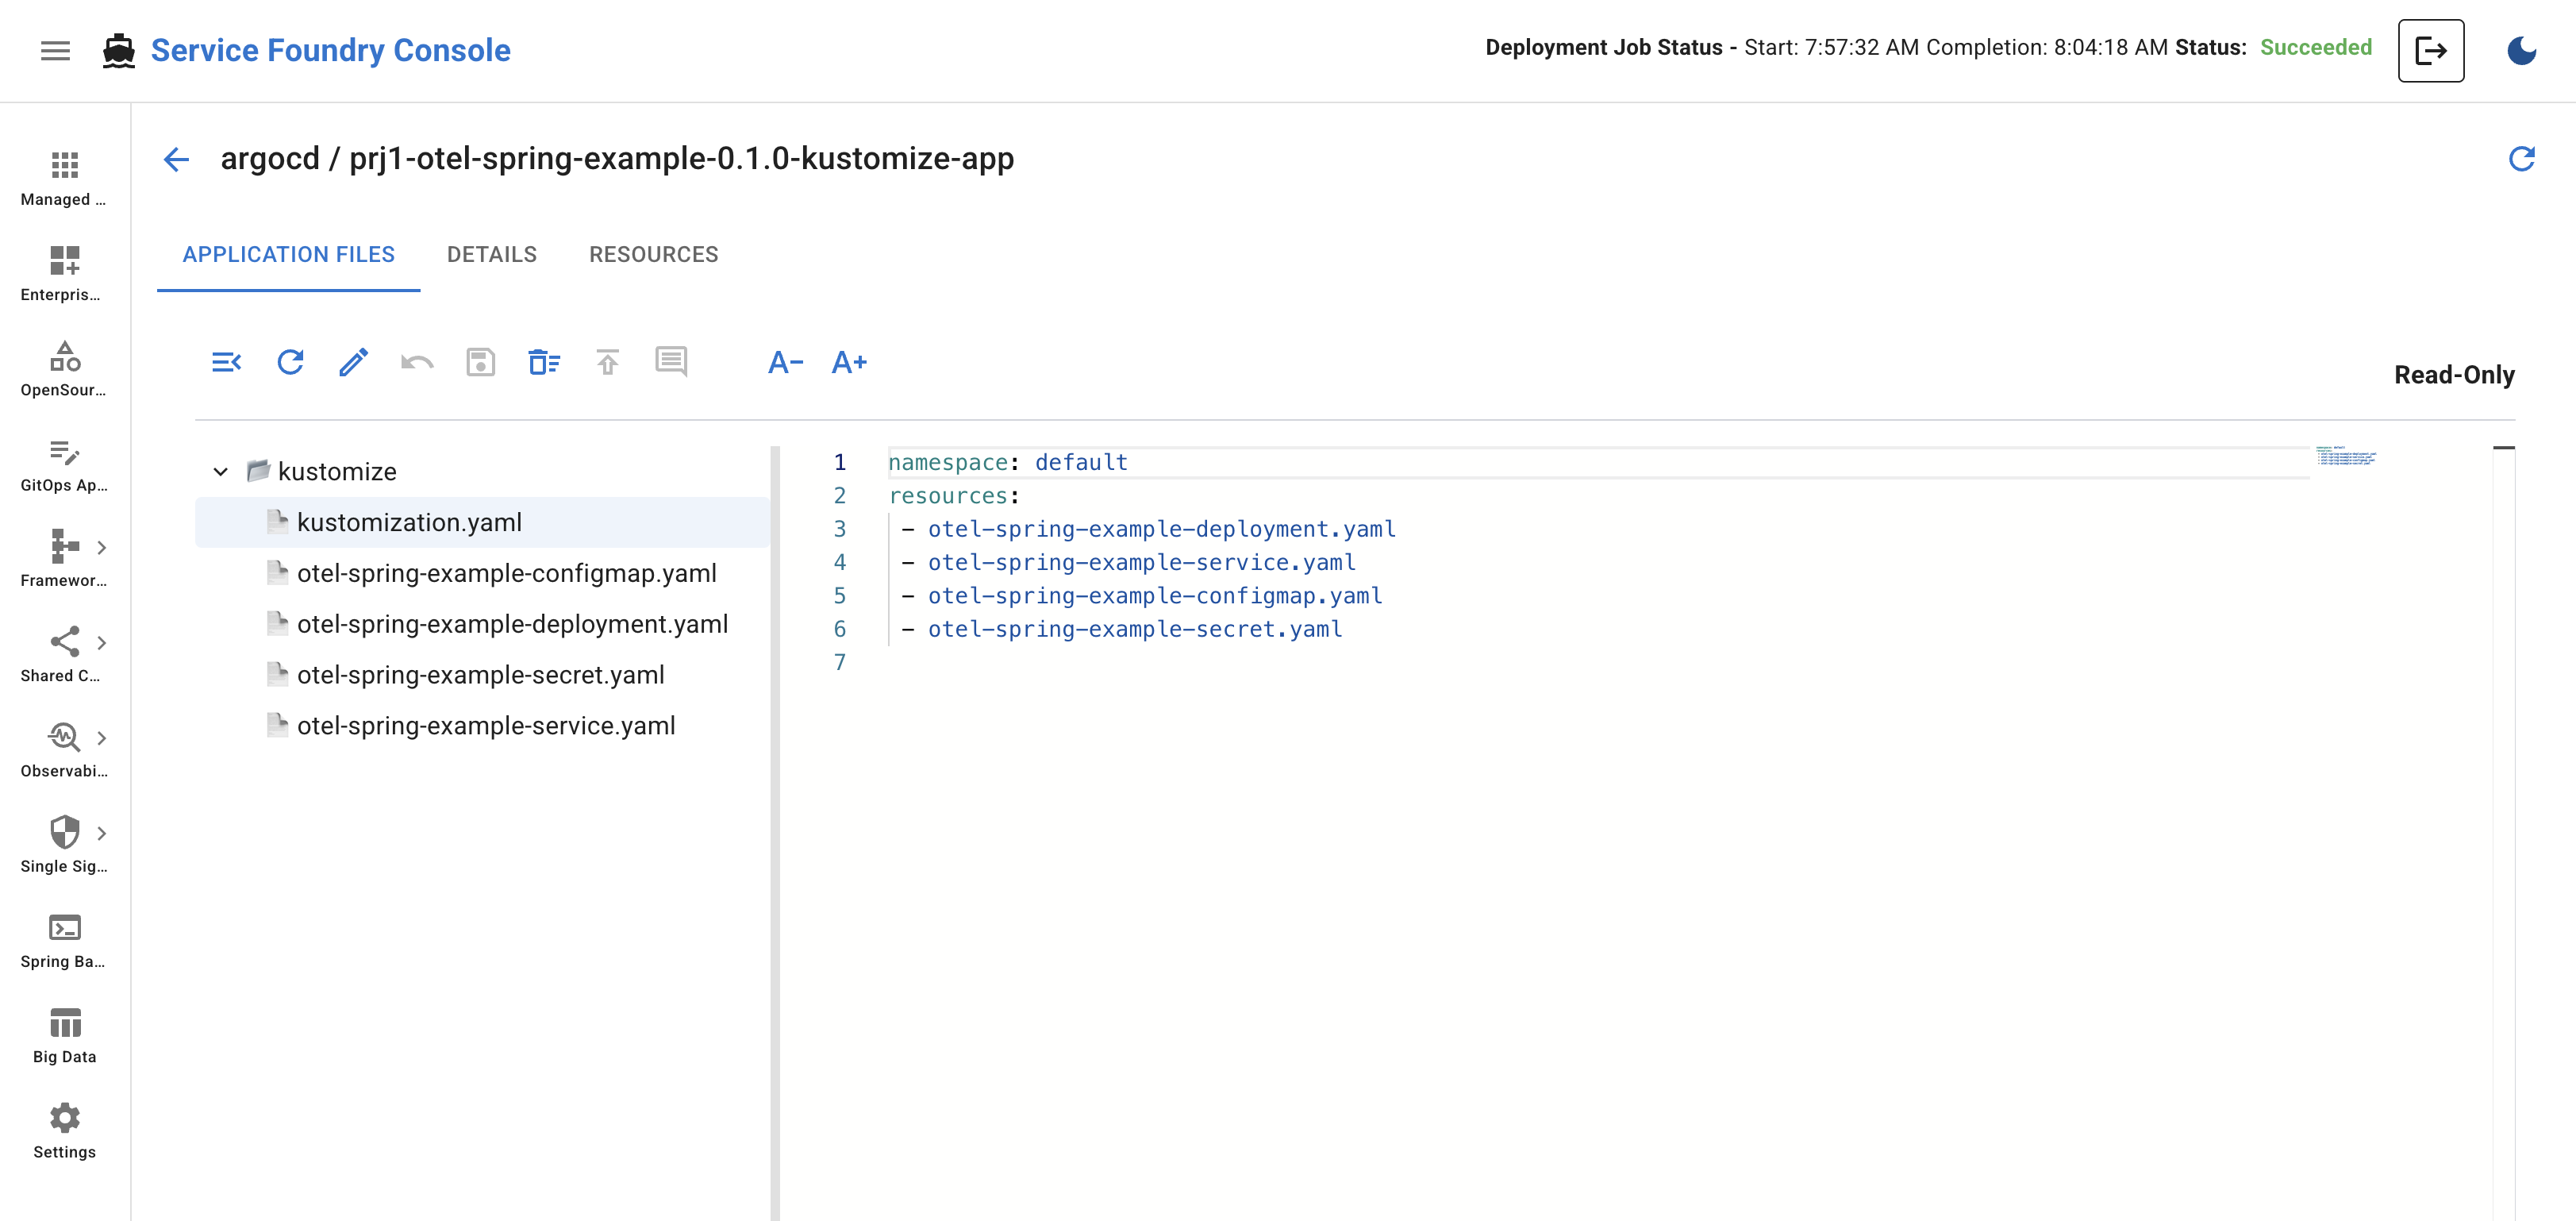Click editor line otel-spring-example-secret.yaml
2576x1221 pixels.
point(1135,629)
